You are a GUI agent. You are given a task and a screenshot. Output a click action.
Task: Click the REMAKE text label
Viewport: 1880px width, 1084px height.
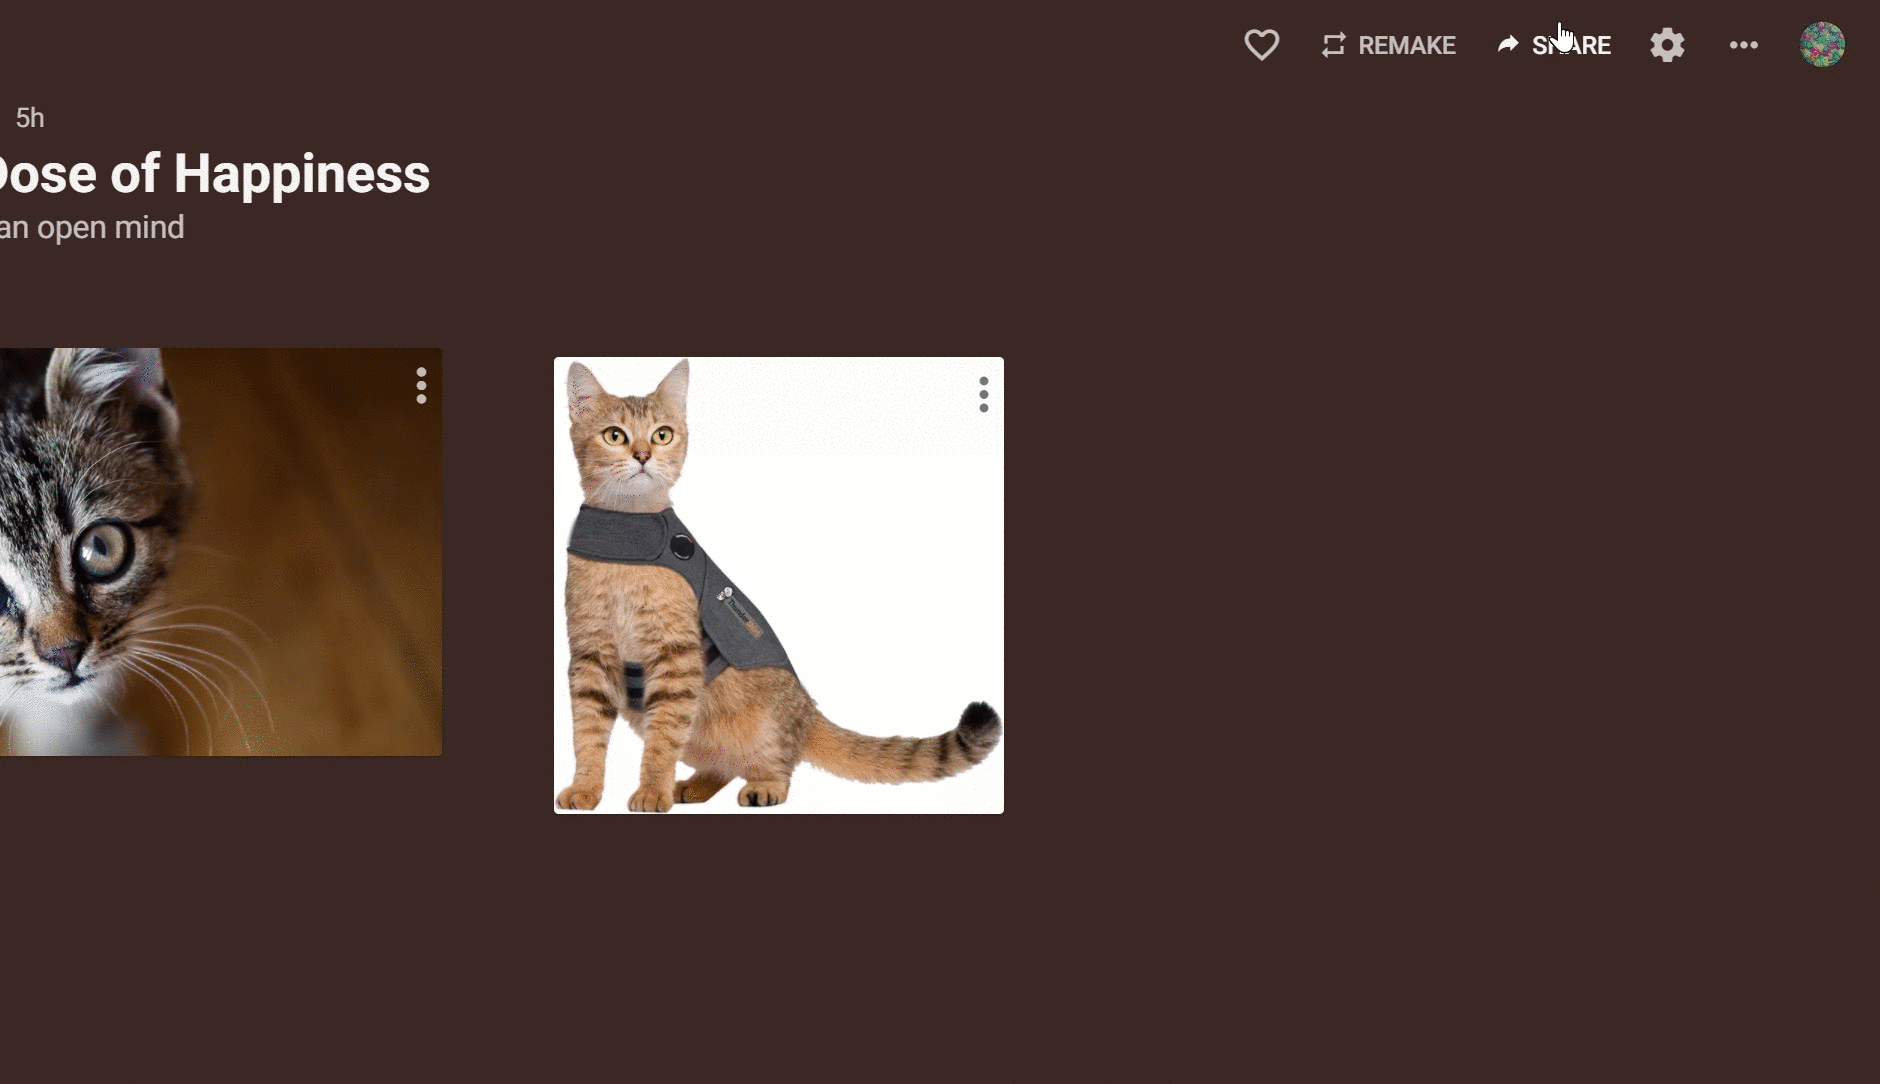(1406, 45)
